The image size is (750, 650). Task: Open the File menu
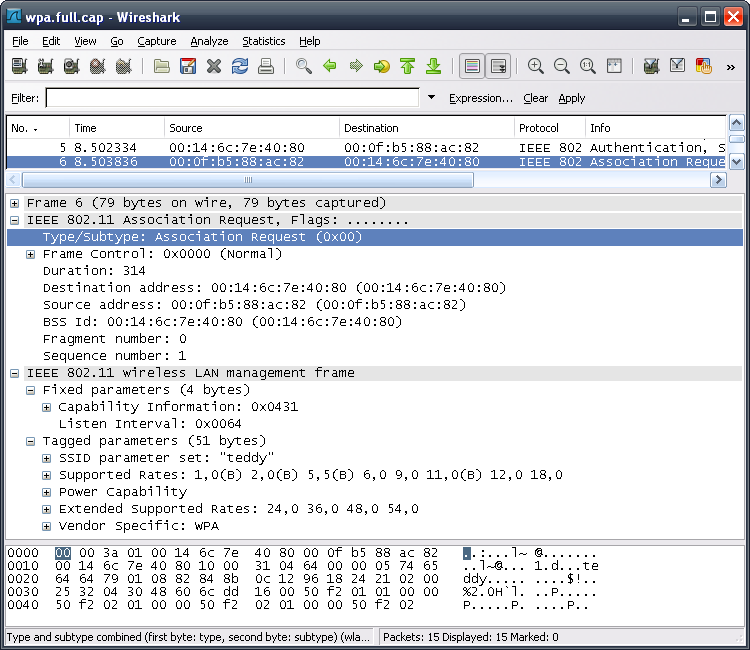[x=20, y=41]
